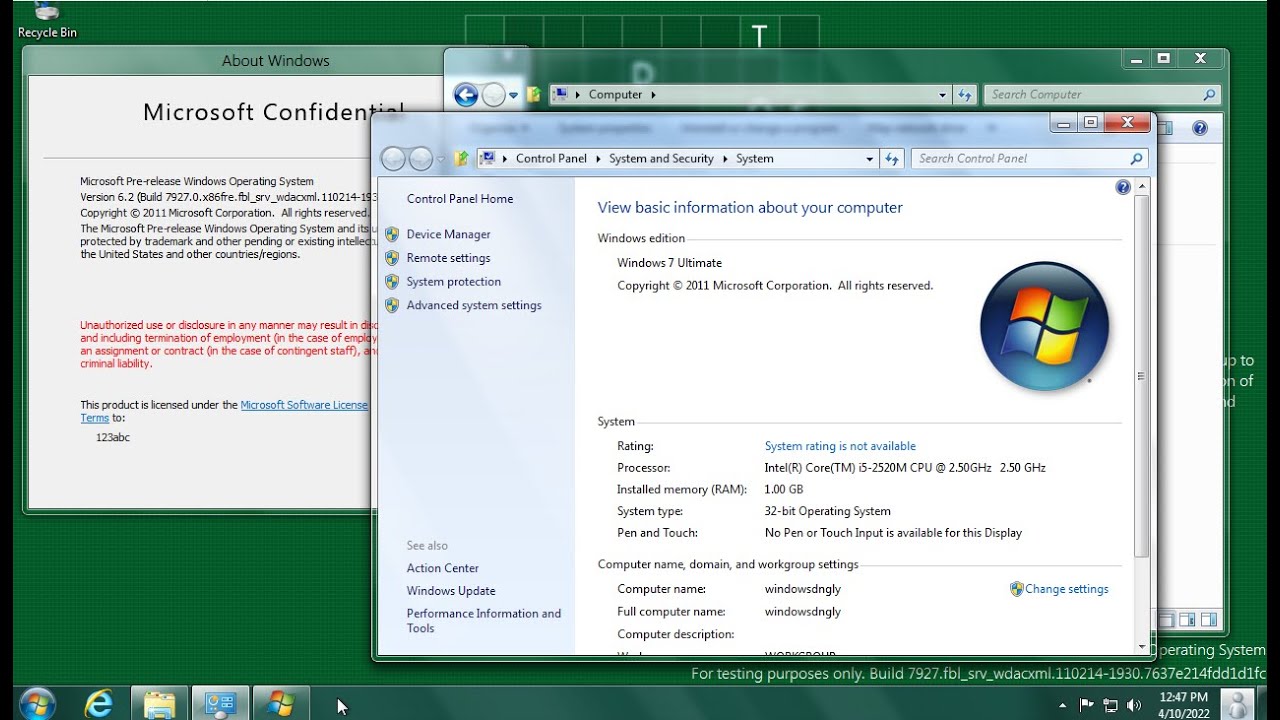The height and width of the screenshot is (720, 1280).
Task: Open Advanced system settings
Action: (474, 306)
